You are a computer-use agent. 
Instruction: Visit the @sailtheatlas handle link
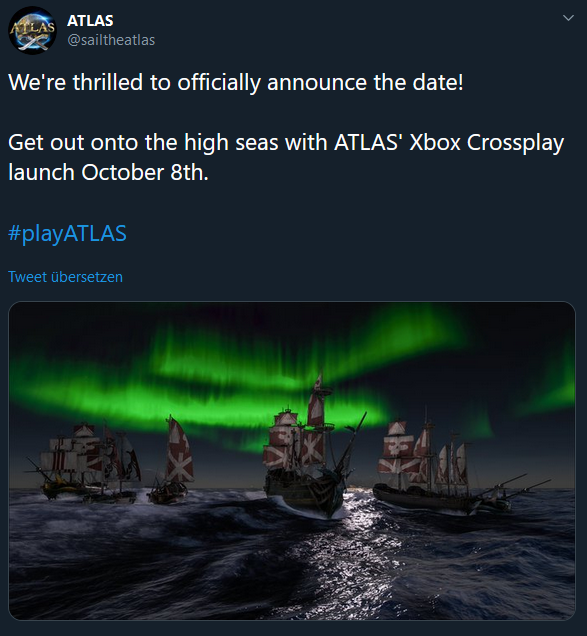point(111,40)
